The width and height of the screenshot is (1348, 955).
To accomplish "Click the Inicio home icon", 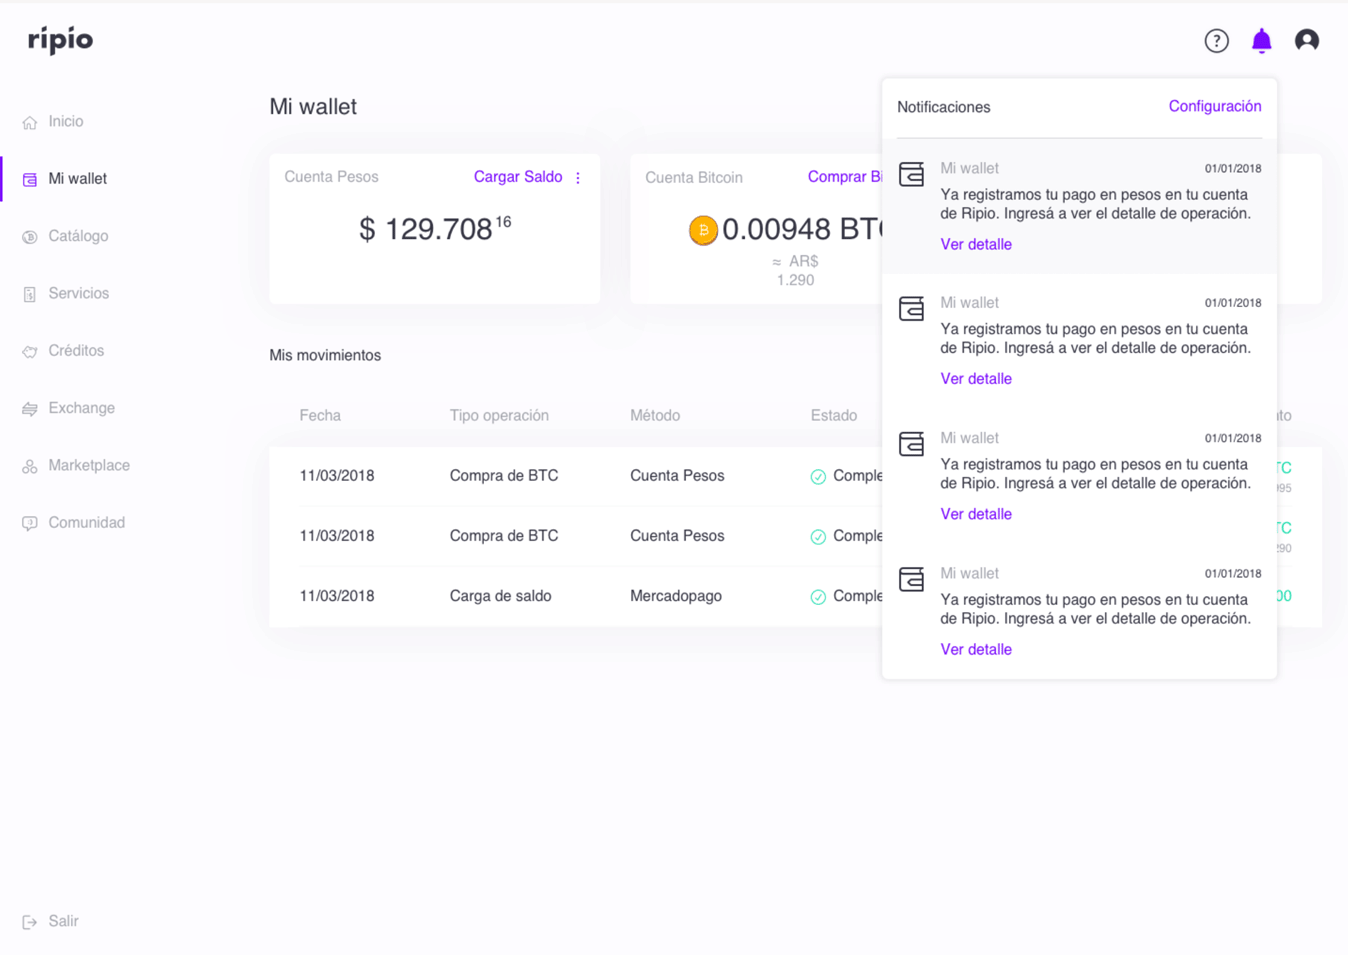I will [x=30, y=122].
